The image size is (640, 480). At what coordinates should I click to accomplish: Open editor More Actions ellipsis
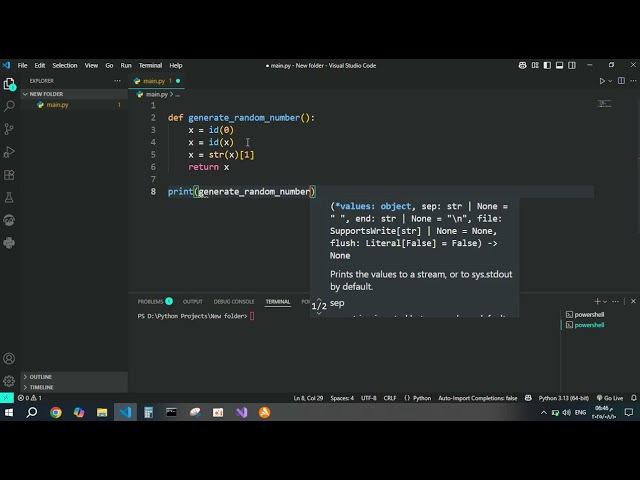(x=633, y=81)
